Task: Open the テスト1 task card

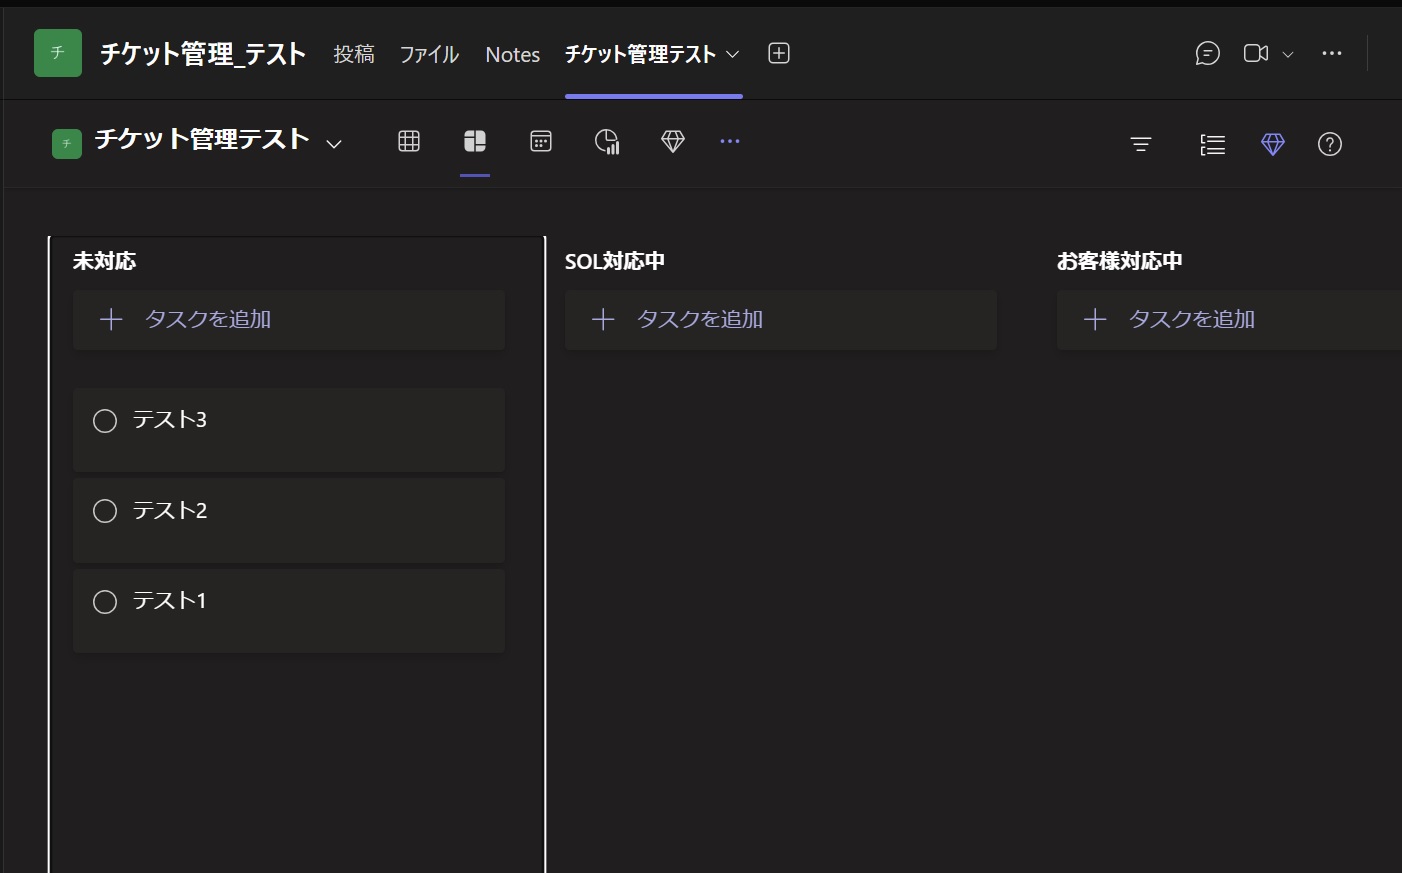Action: click(289, 611)
